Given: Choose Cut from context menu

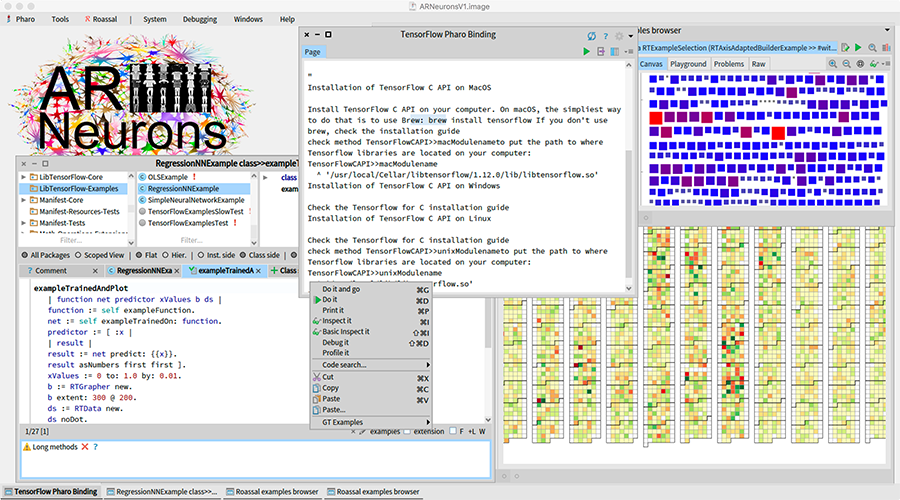Looking at the screenshot, I should pos(371,377).
